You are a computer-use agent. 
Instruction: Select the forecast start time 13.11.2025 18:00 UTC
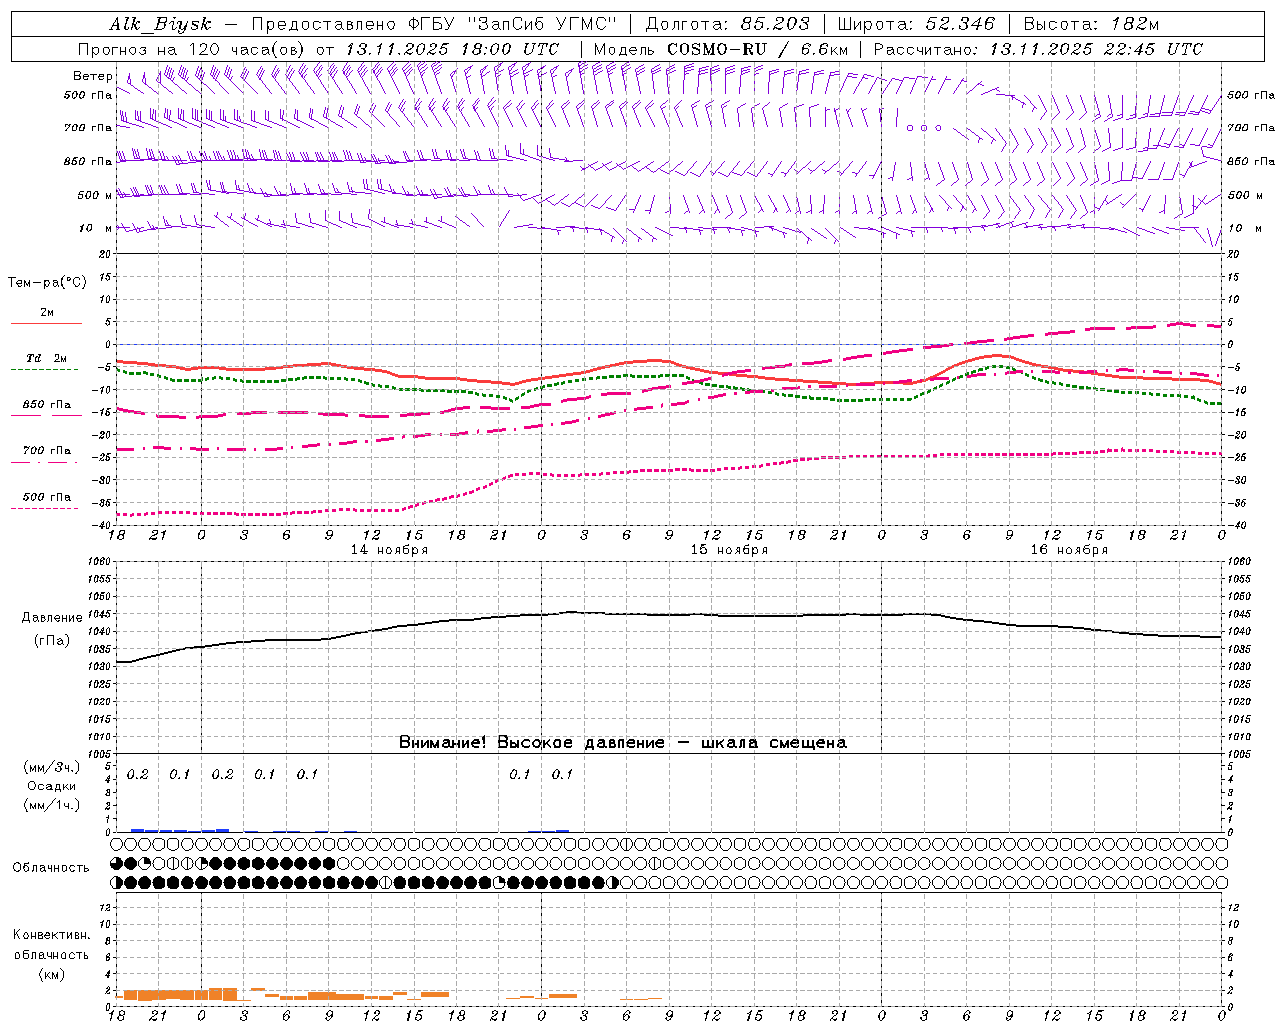452,49
